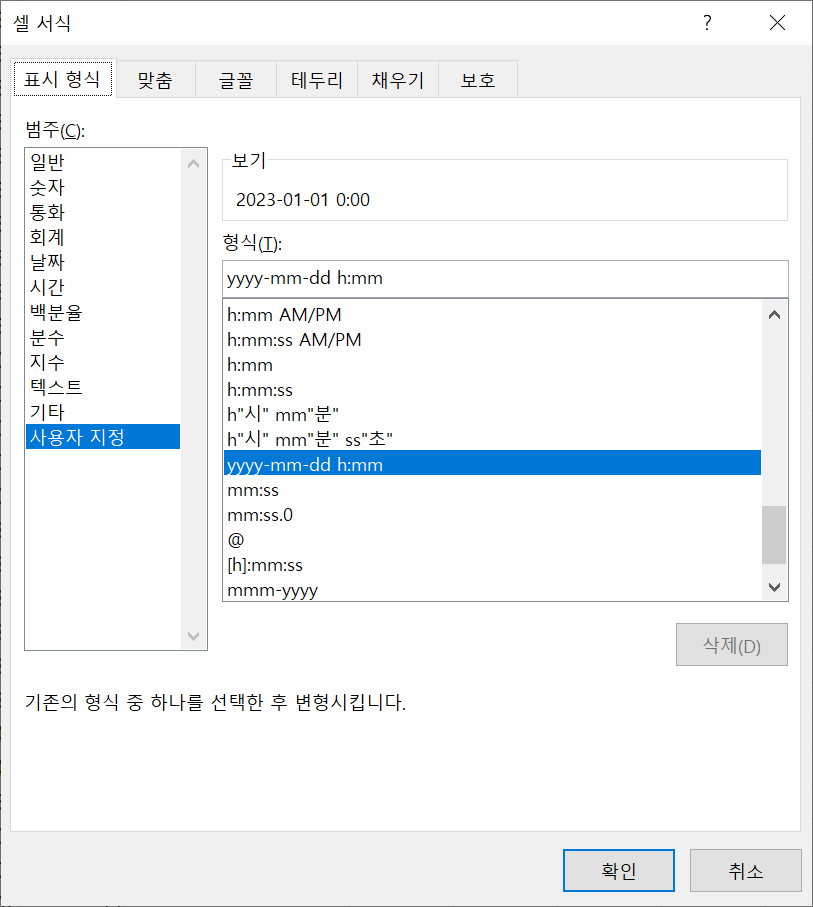Choose format h:mm AM/PM
This screenshot has width=813, height=907.
492,315
